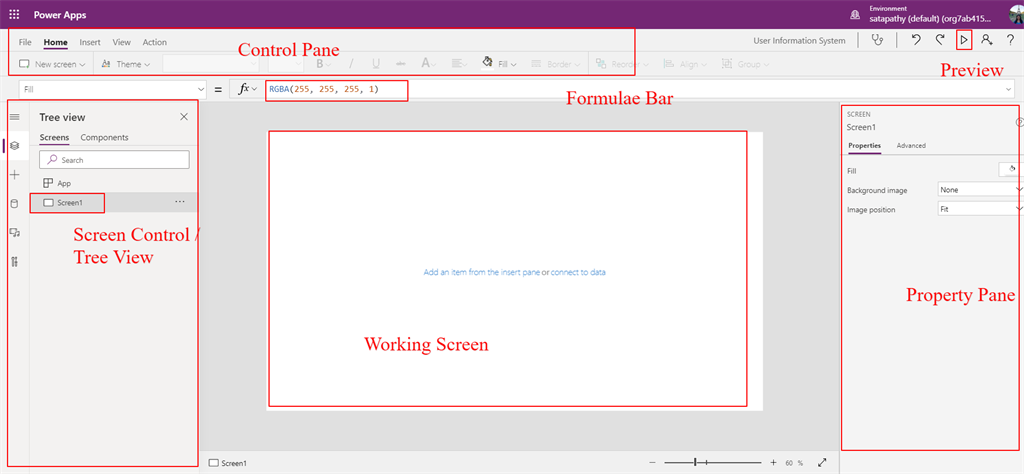Viewport: 1024px width, 474px height.
Task: Click the Screen1 breadcrumb in status bar
Action: click(x=228, y=463)
